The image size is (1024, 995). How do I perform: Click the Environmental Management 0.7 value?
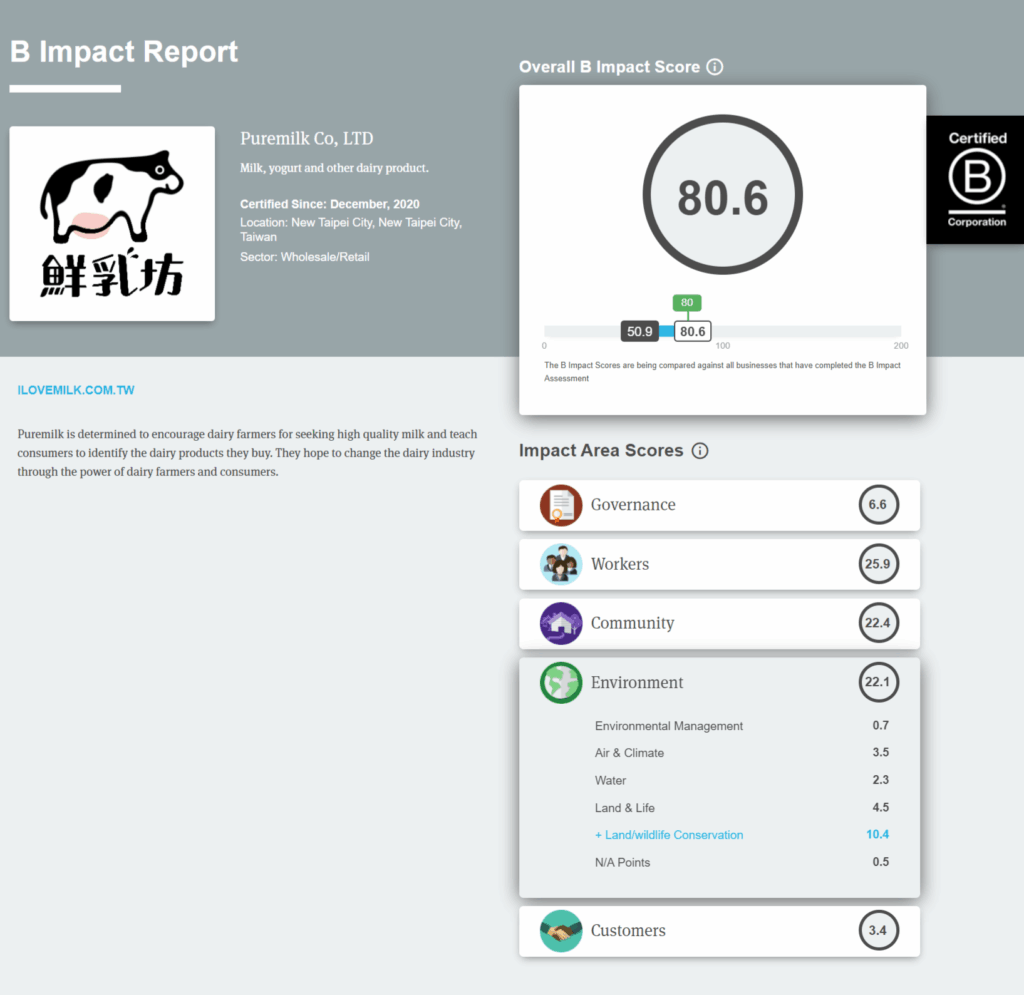point(880,725)
